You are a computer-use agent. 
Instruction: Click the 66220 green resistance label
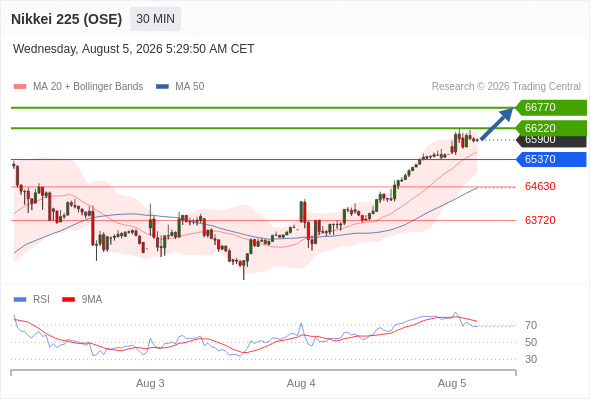551,128
